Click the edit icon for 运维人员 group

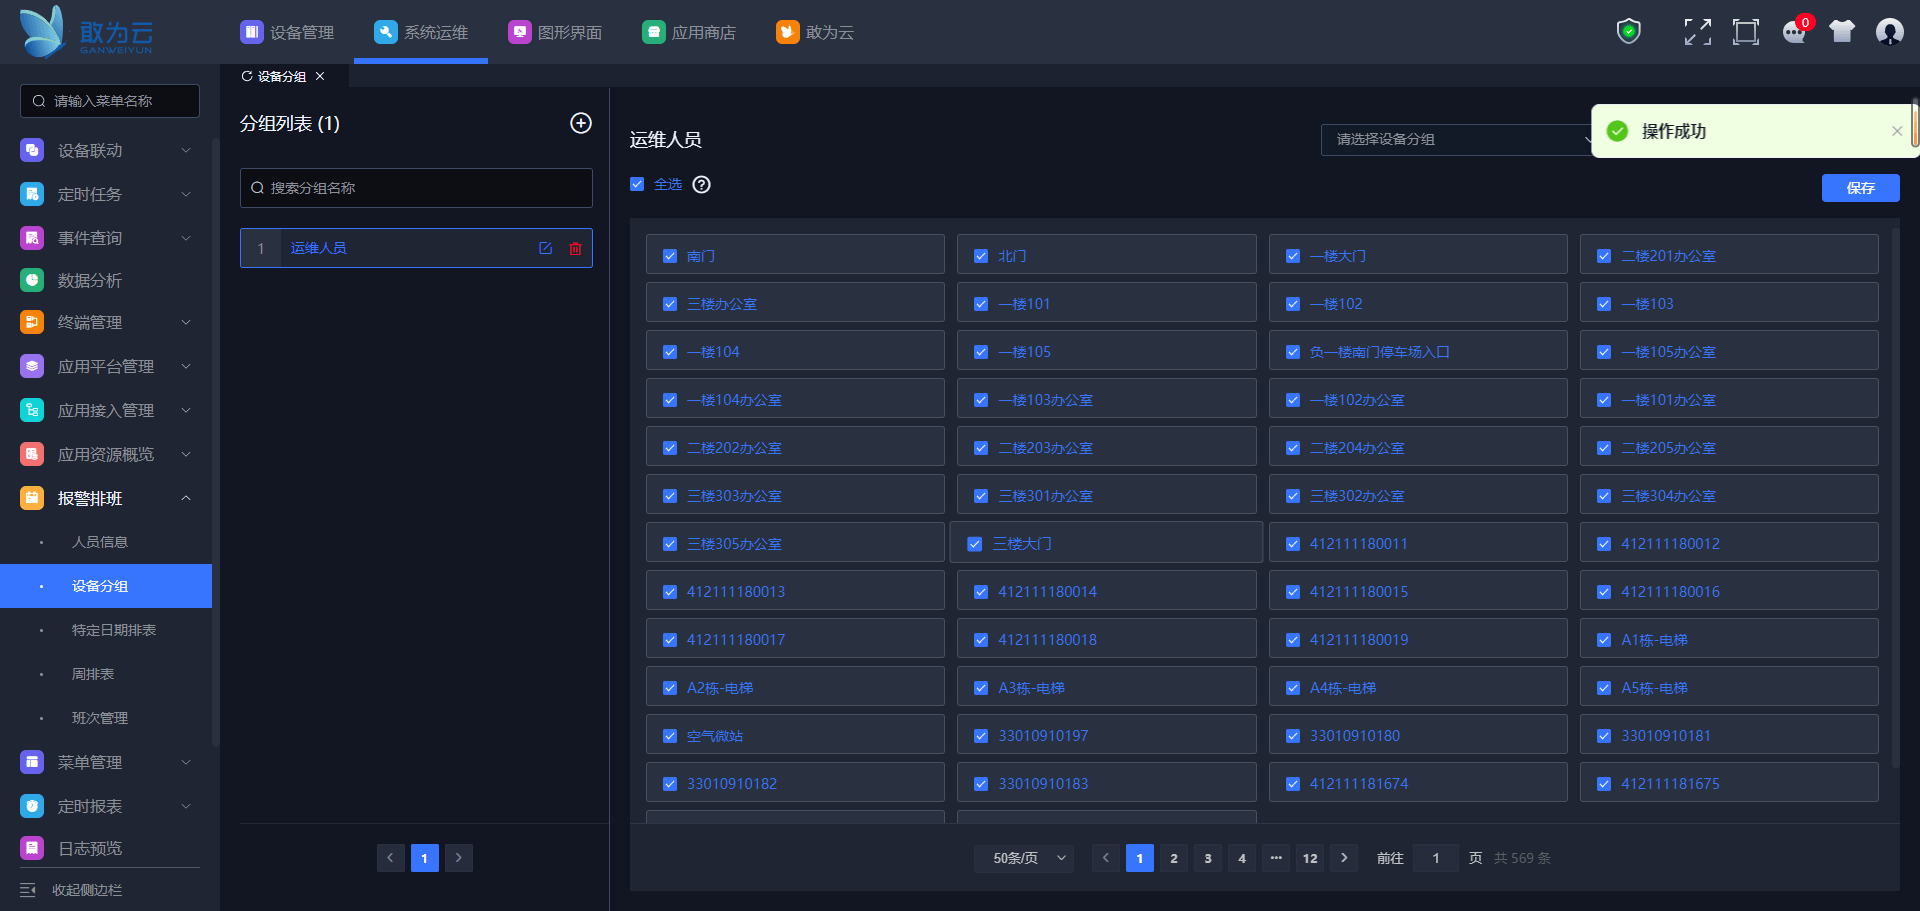pyautogui.click(x=545, y=248)
